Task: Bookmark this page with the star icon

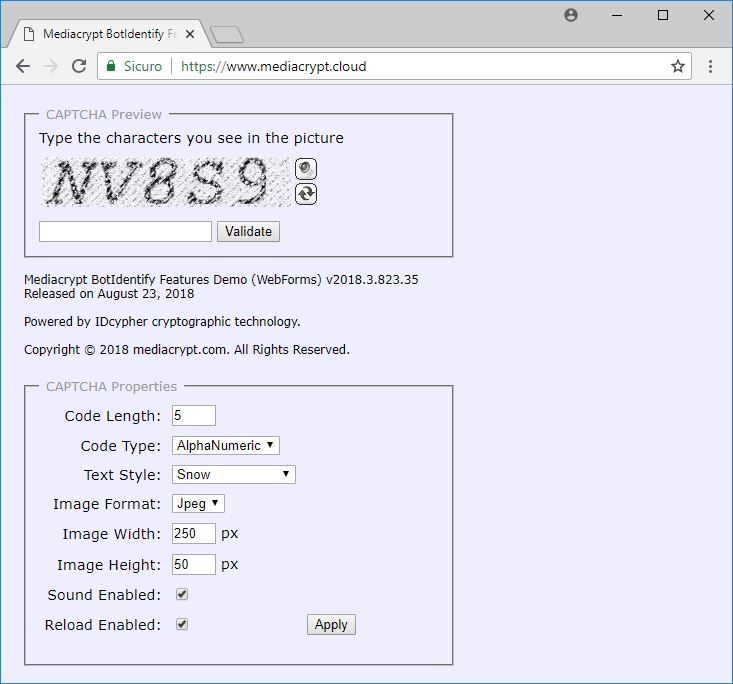Action: pyautogui.click(x=678, y=66)
